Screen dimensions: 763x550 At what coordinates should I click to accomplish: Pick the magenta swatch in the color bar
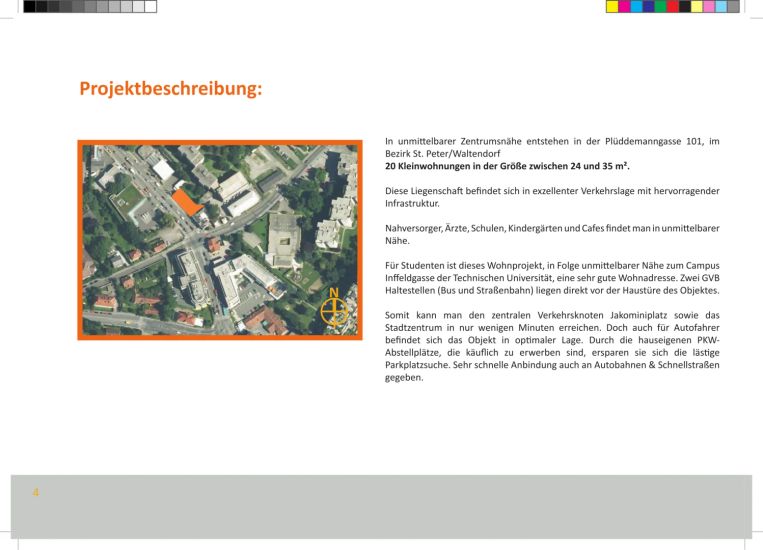pyautogui.click(x=624, y=6)
